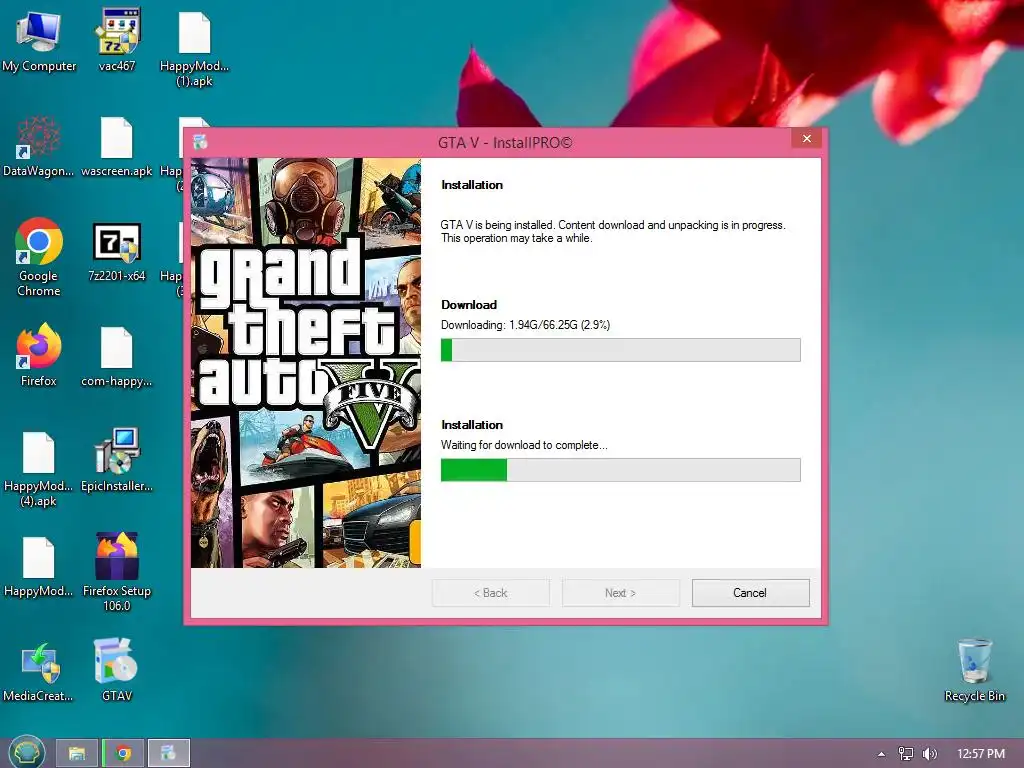Click the 'GTA V - InstallPRO©' title

tap(505, 142)
